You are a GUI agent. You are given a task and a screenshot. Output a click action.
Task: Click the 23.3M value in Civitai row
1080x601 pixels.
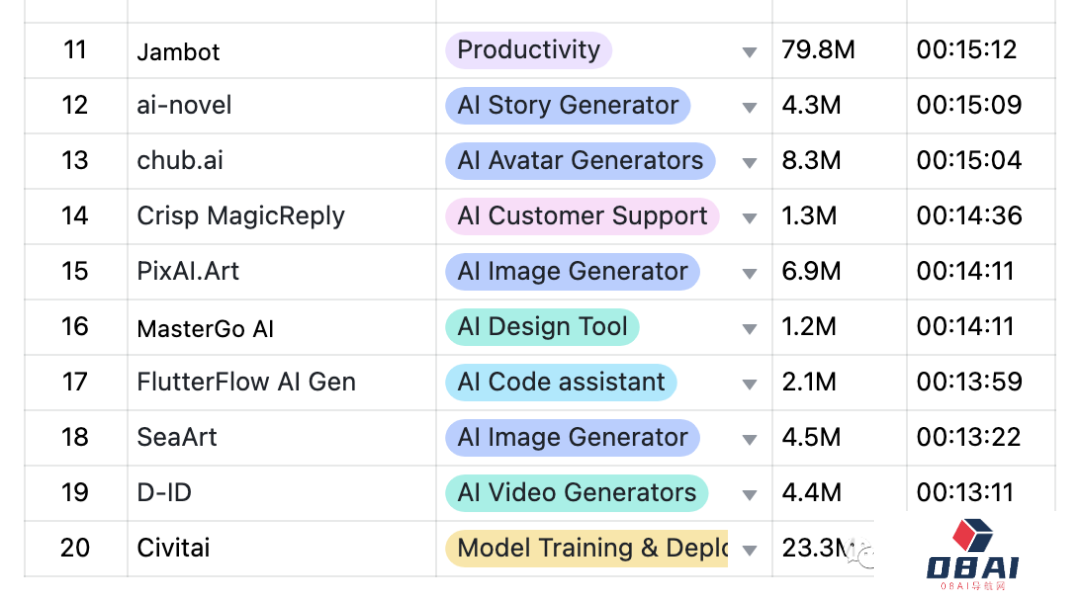[x=818, y=549]
